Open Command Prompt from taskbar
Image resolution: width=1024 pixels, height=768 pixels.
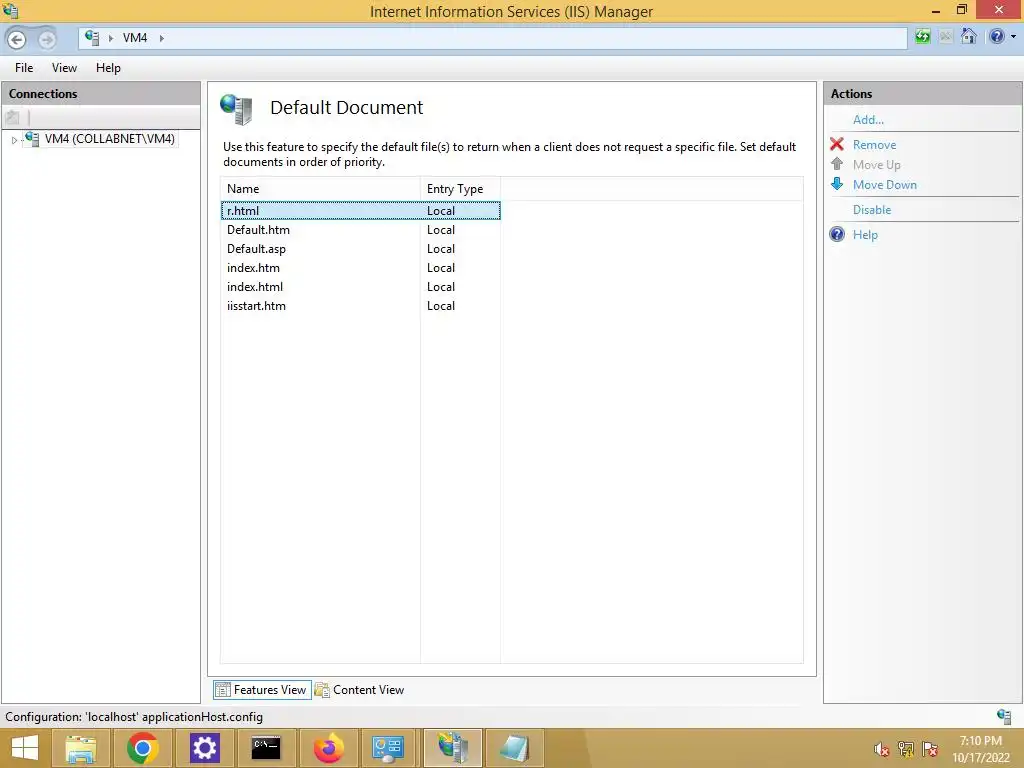[x=266, y=748]
